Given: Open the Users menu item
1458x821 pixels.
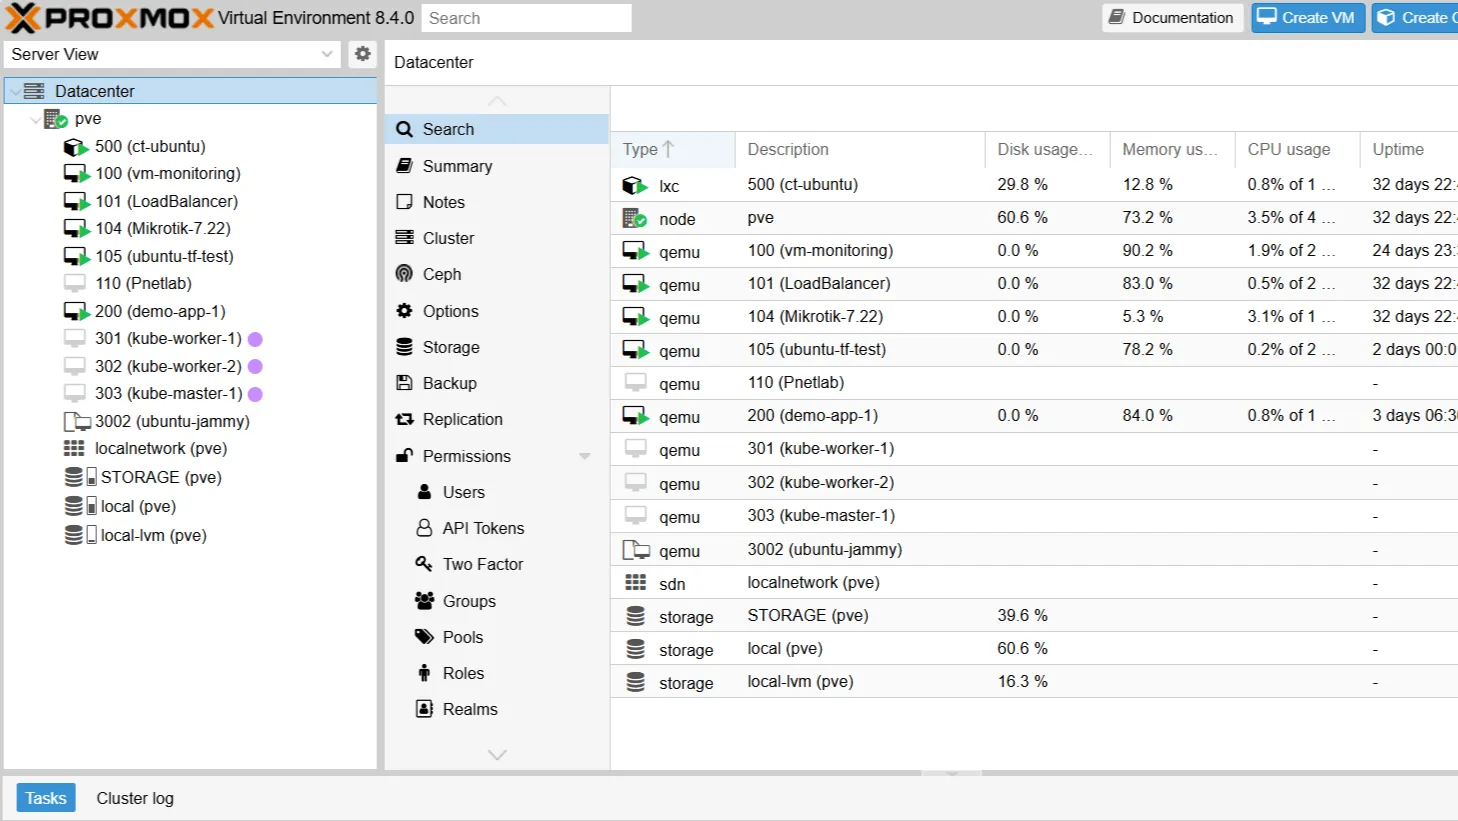Looking at the screenshot, I should coord(496,492).
